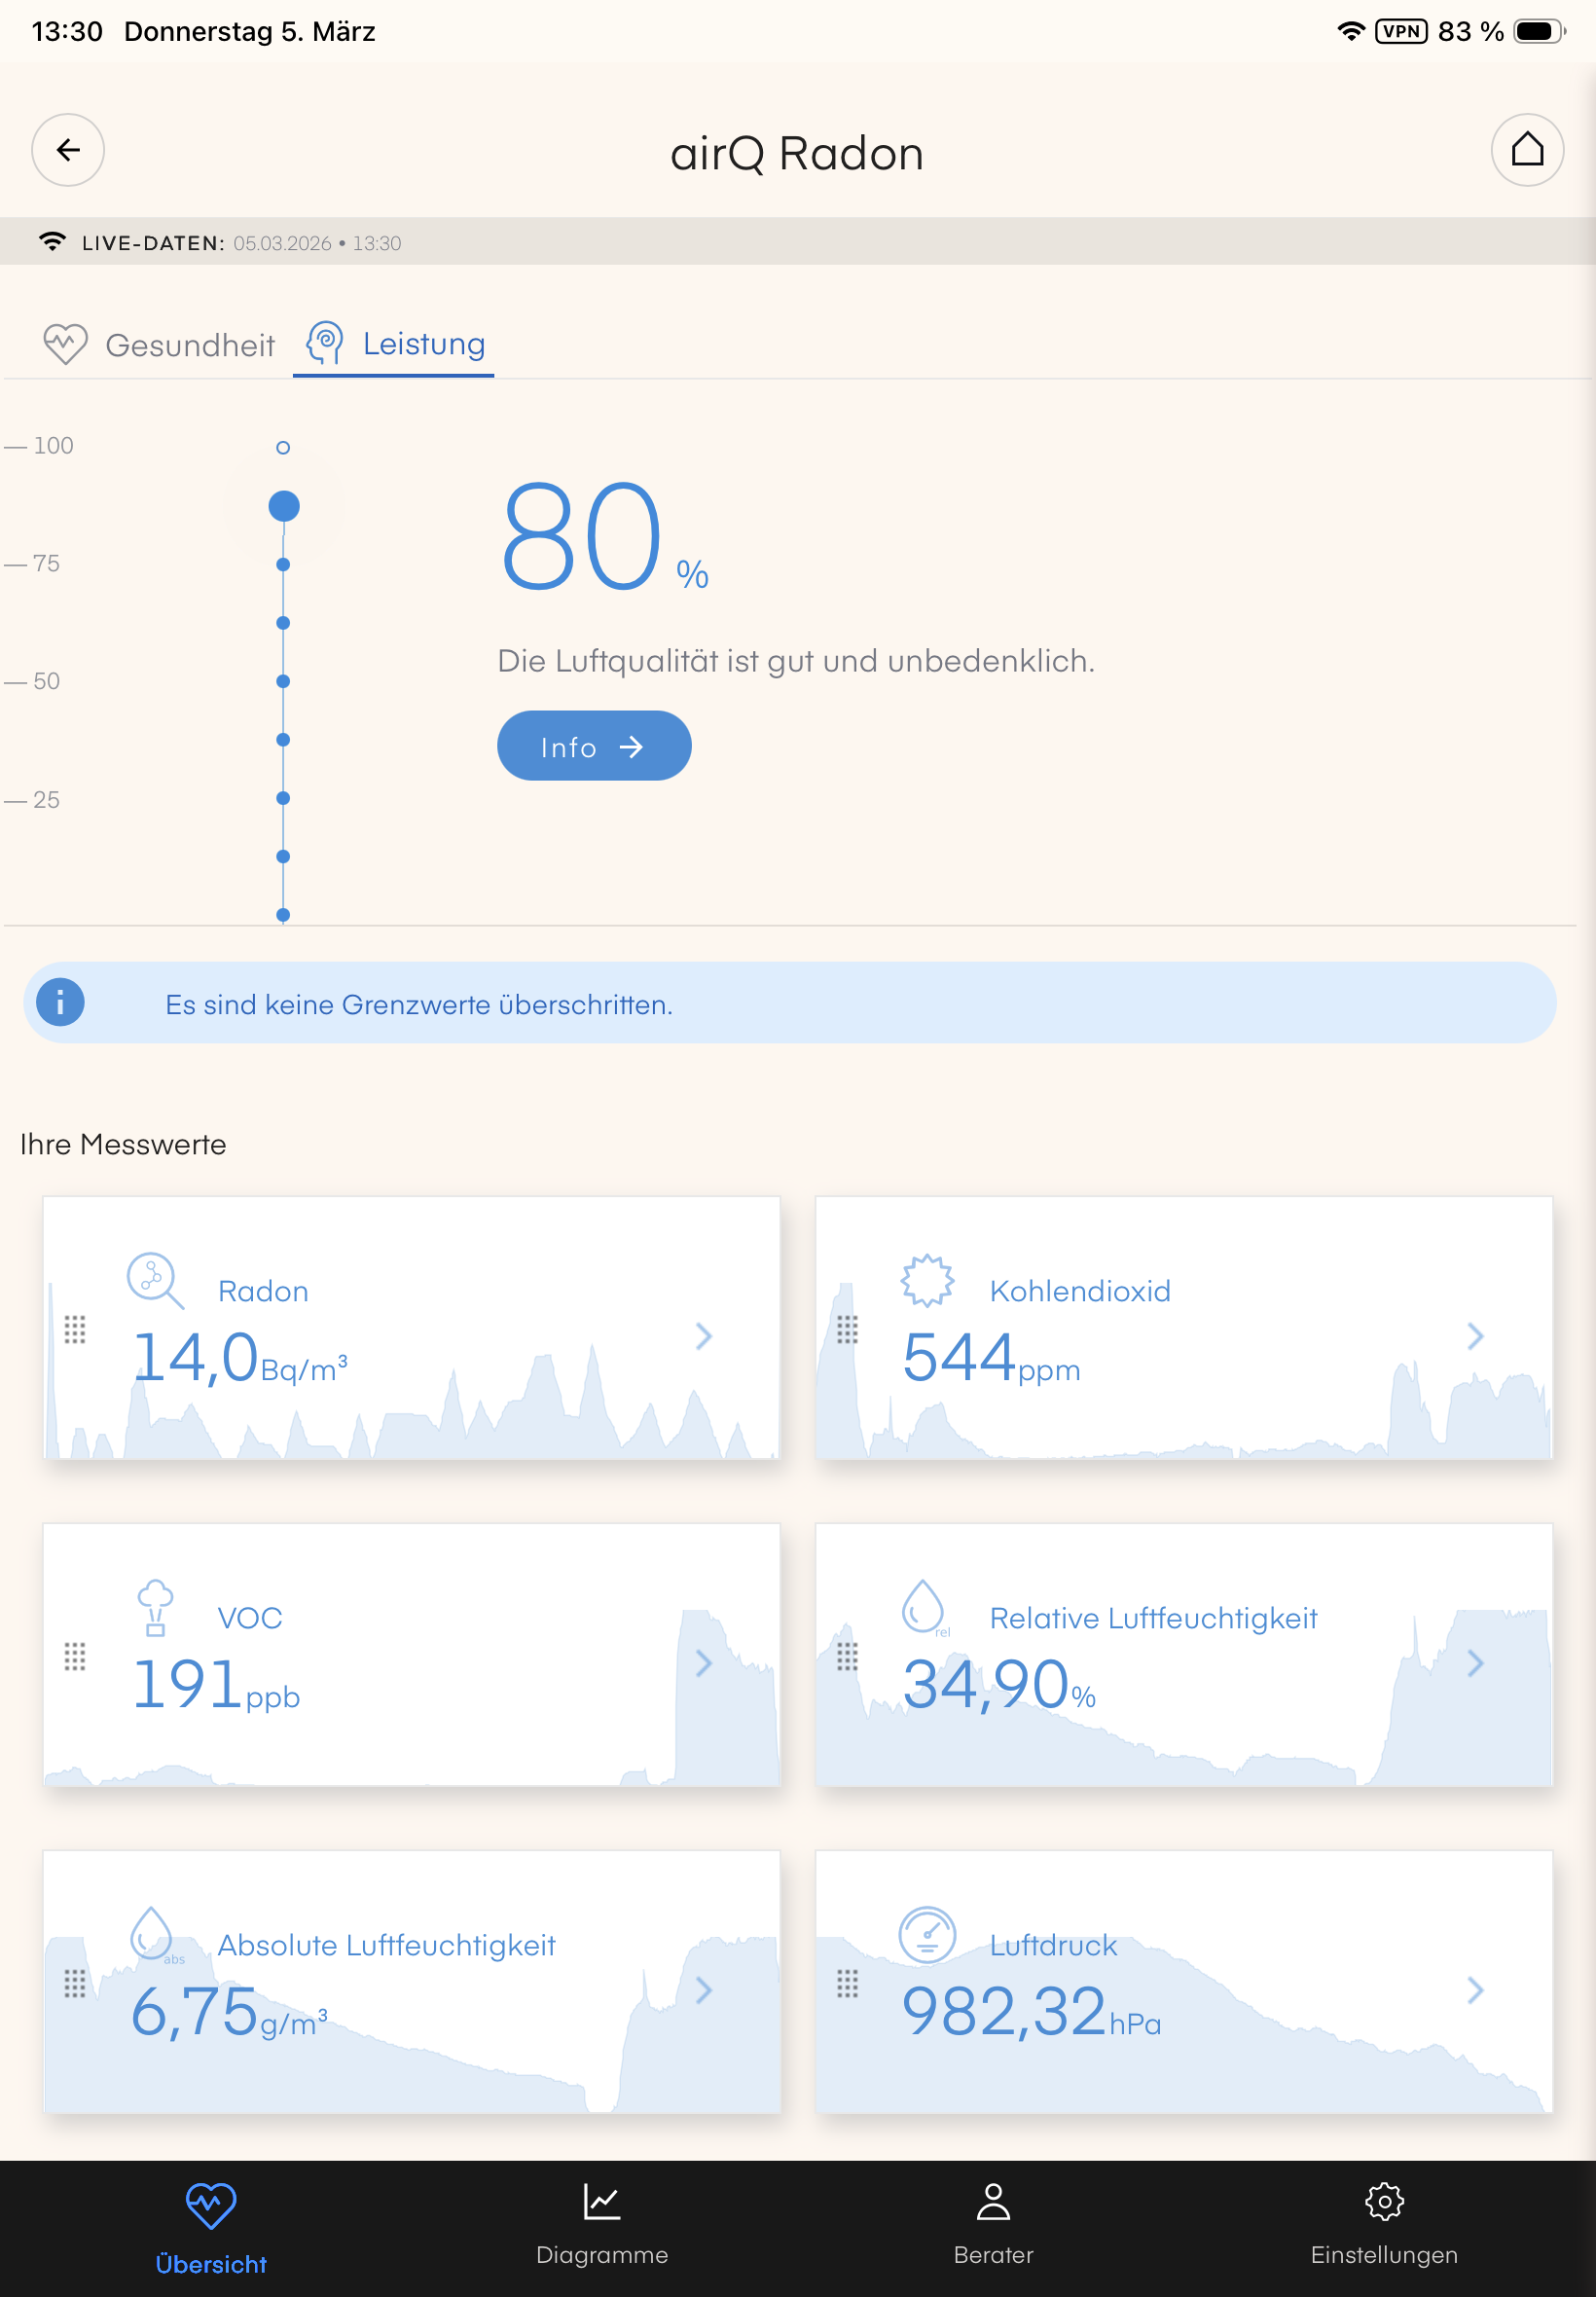The width and height of the screenshot is (1596, 2297).
Task: Click the 80 % performance score
Action: (x=604, y=538)
